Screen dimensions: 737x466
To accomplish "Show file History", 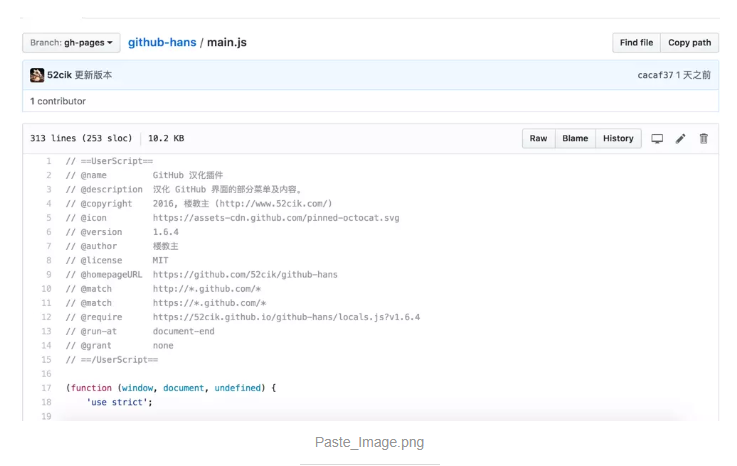I will click(618, 139).
